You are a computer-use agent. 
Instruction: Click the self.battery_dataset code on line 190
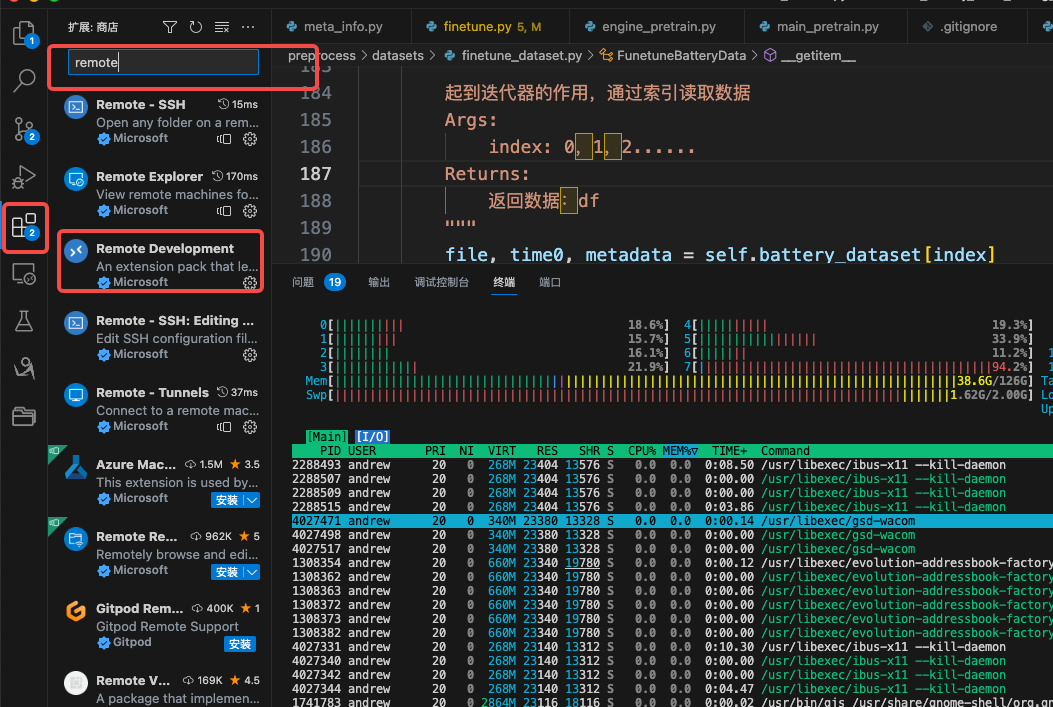(x=813, y=254)
